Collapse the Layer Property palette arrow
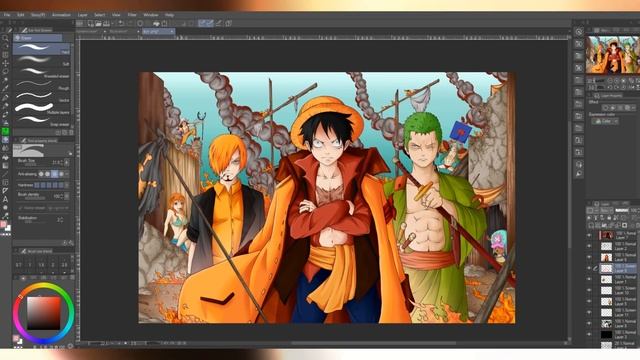640x360 pixels. (x=589, y=96)
